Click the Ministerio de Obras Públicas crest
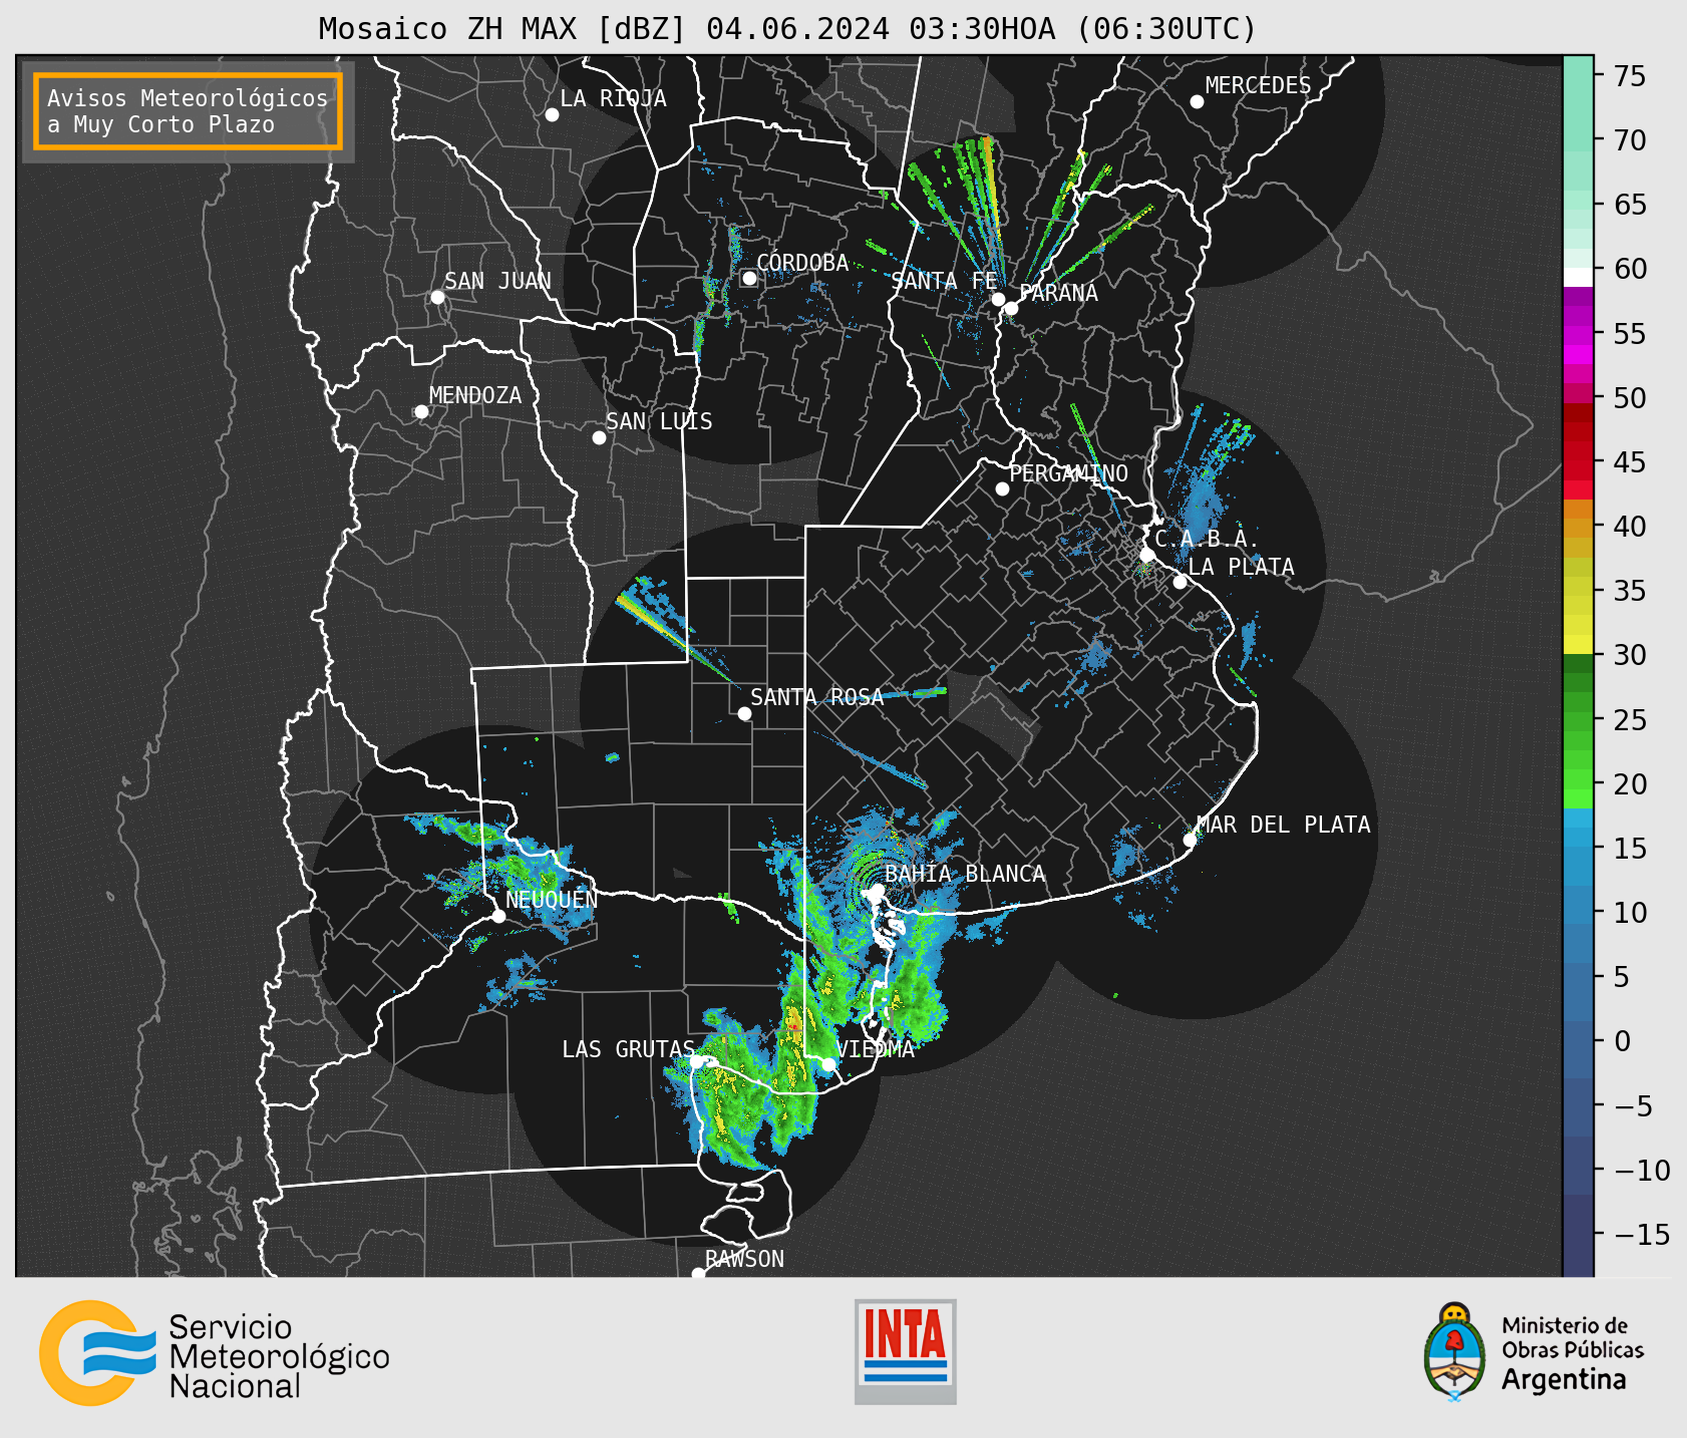The width and height of the screenshot is (1687, 1438). click(x=1455, y=1352)
